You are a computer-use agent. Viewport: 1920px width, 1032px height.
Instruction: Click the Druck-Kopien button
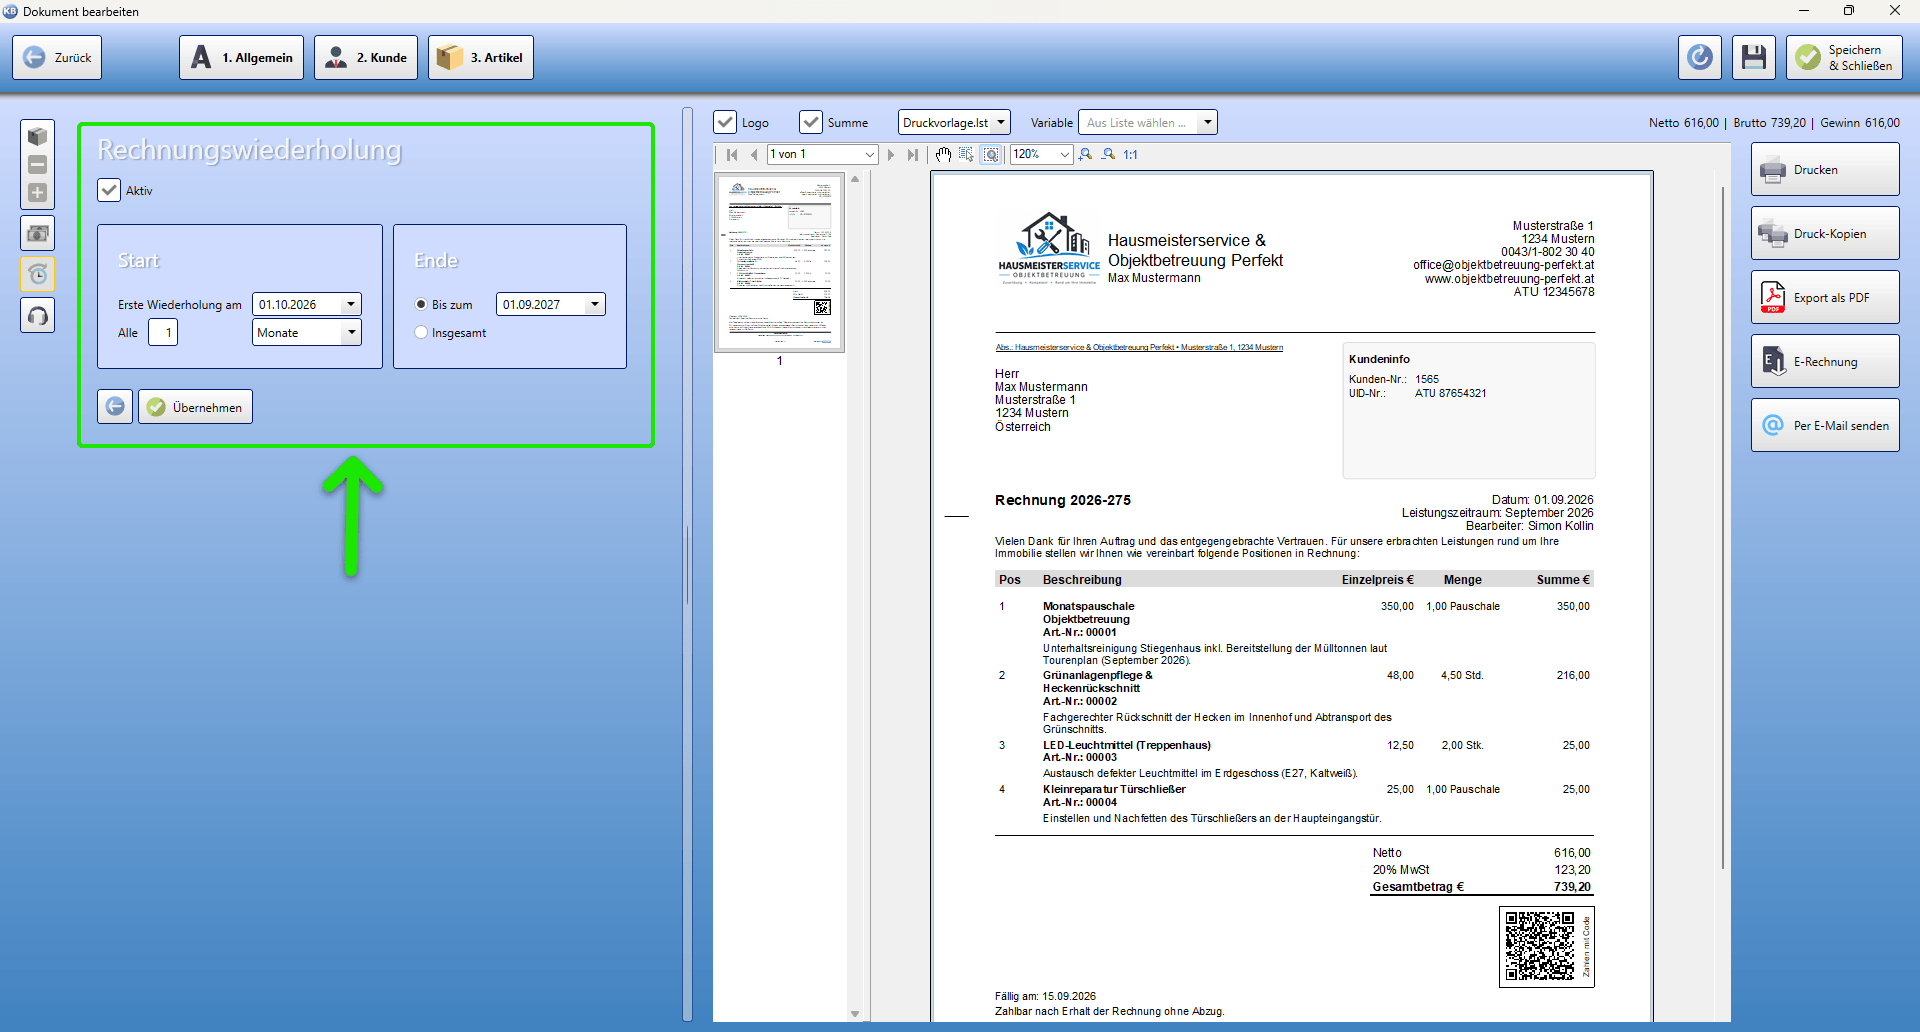1825,234
